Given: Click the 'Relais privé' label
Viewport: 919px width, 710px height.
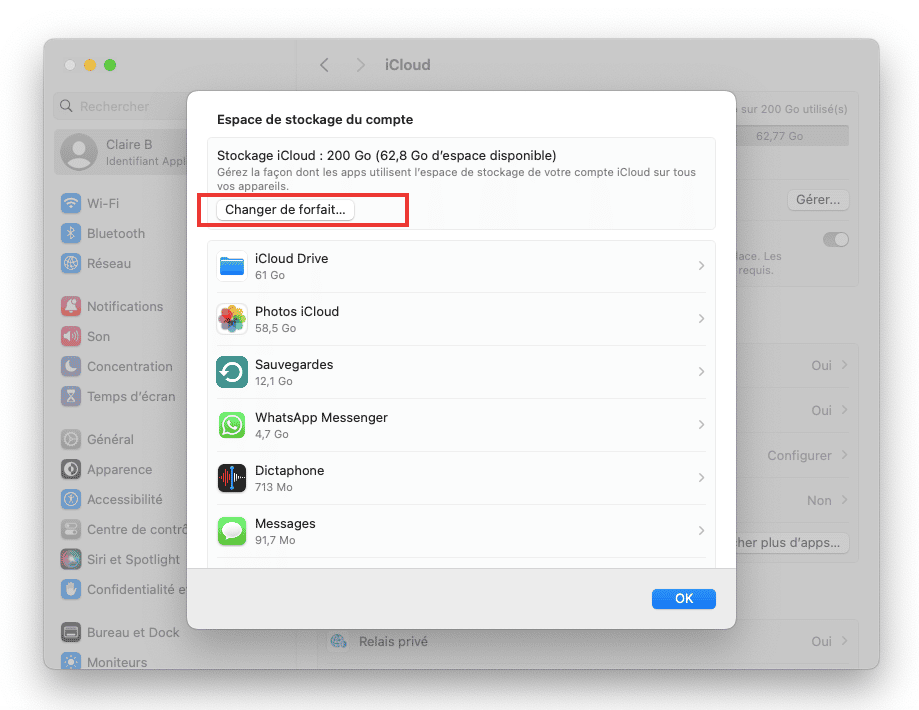Looking at the screenshot, I should [x=393, y=641].
